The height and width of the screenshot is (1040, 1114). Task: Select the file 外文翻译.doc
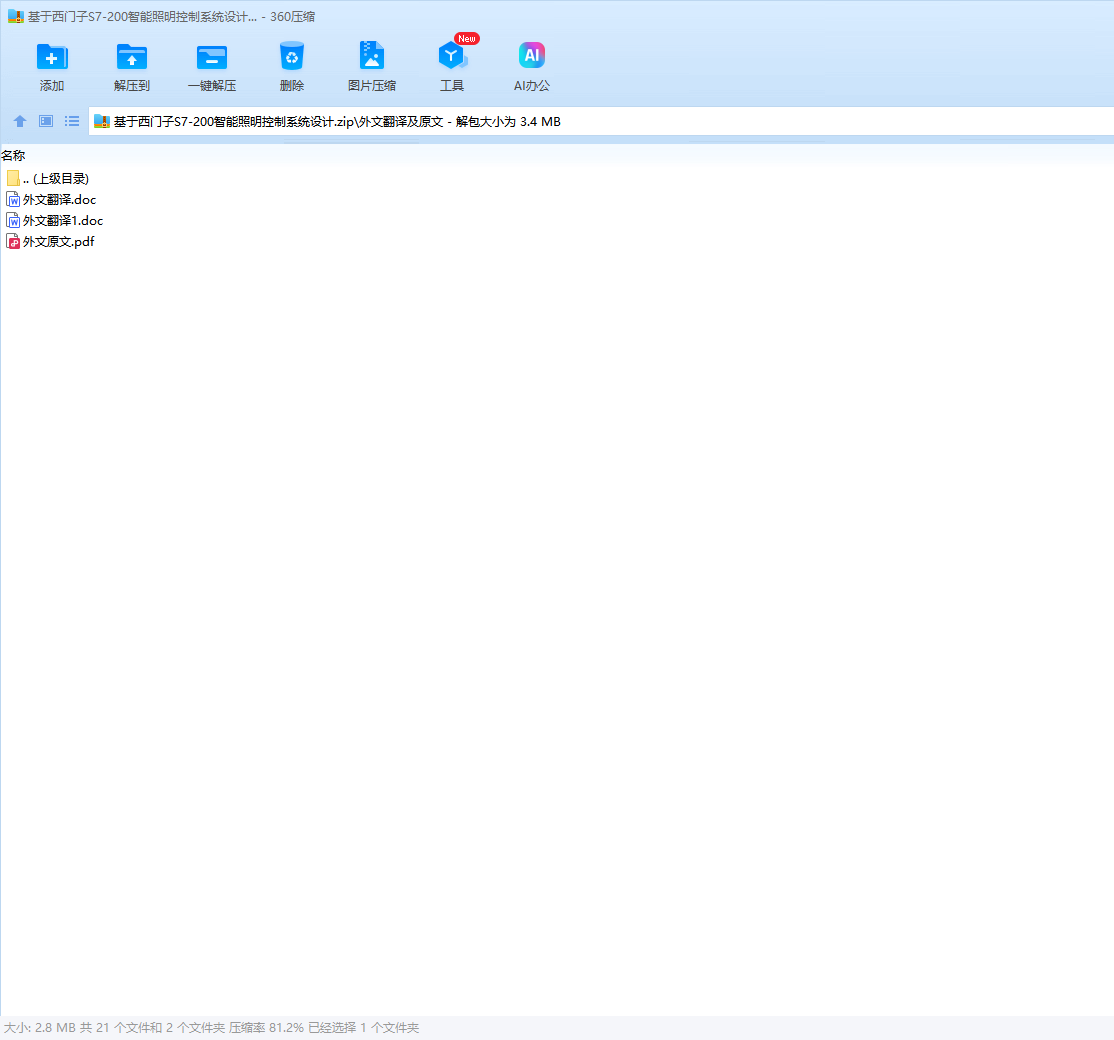[x=51, y=200]
